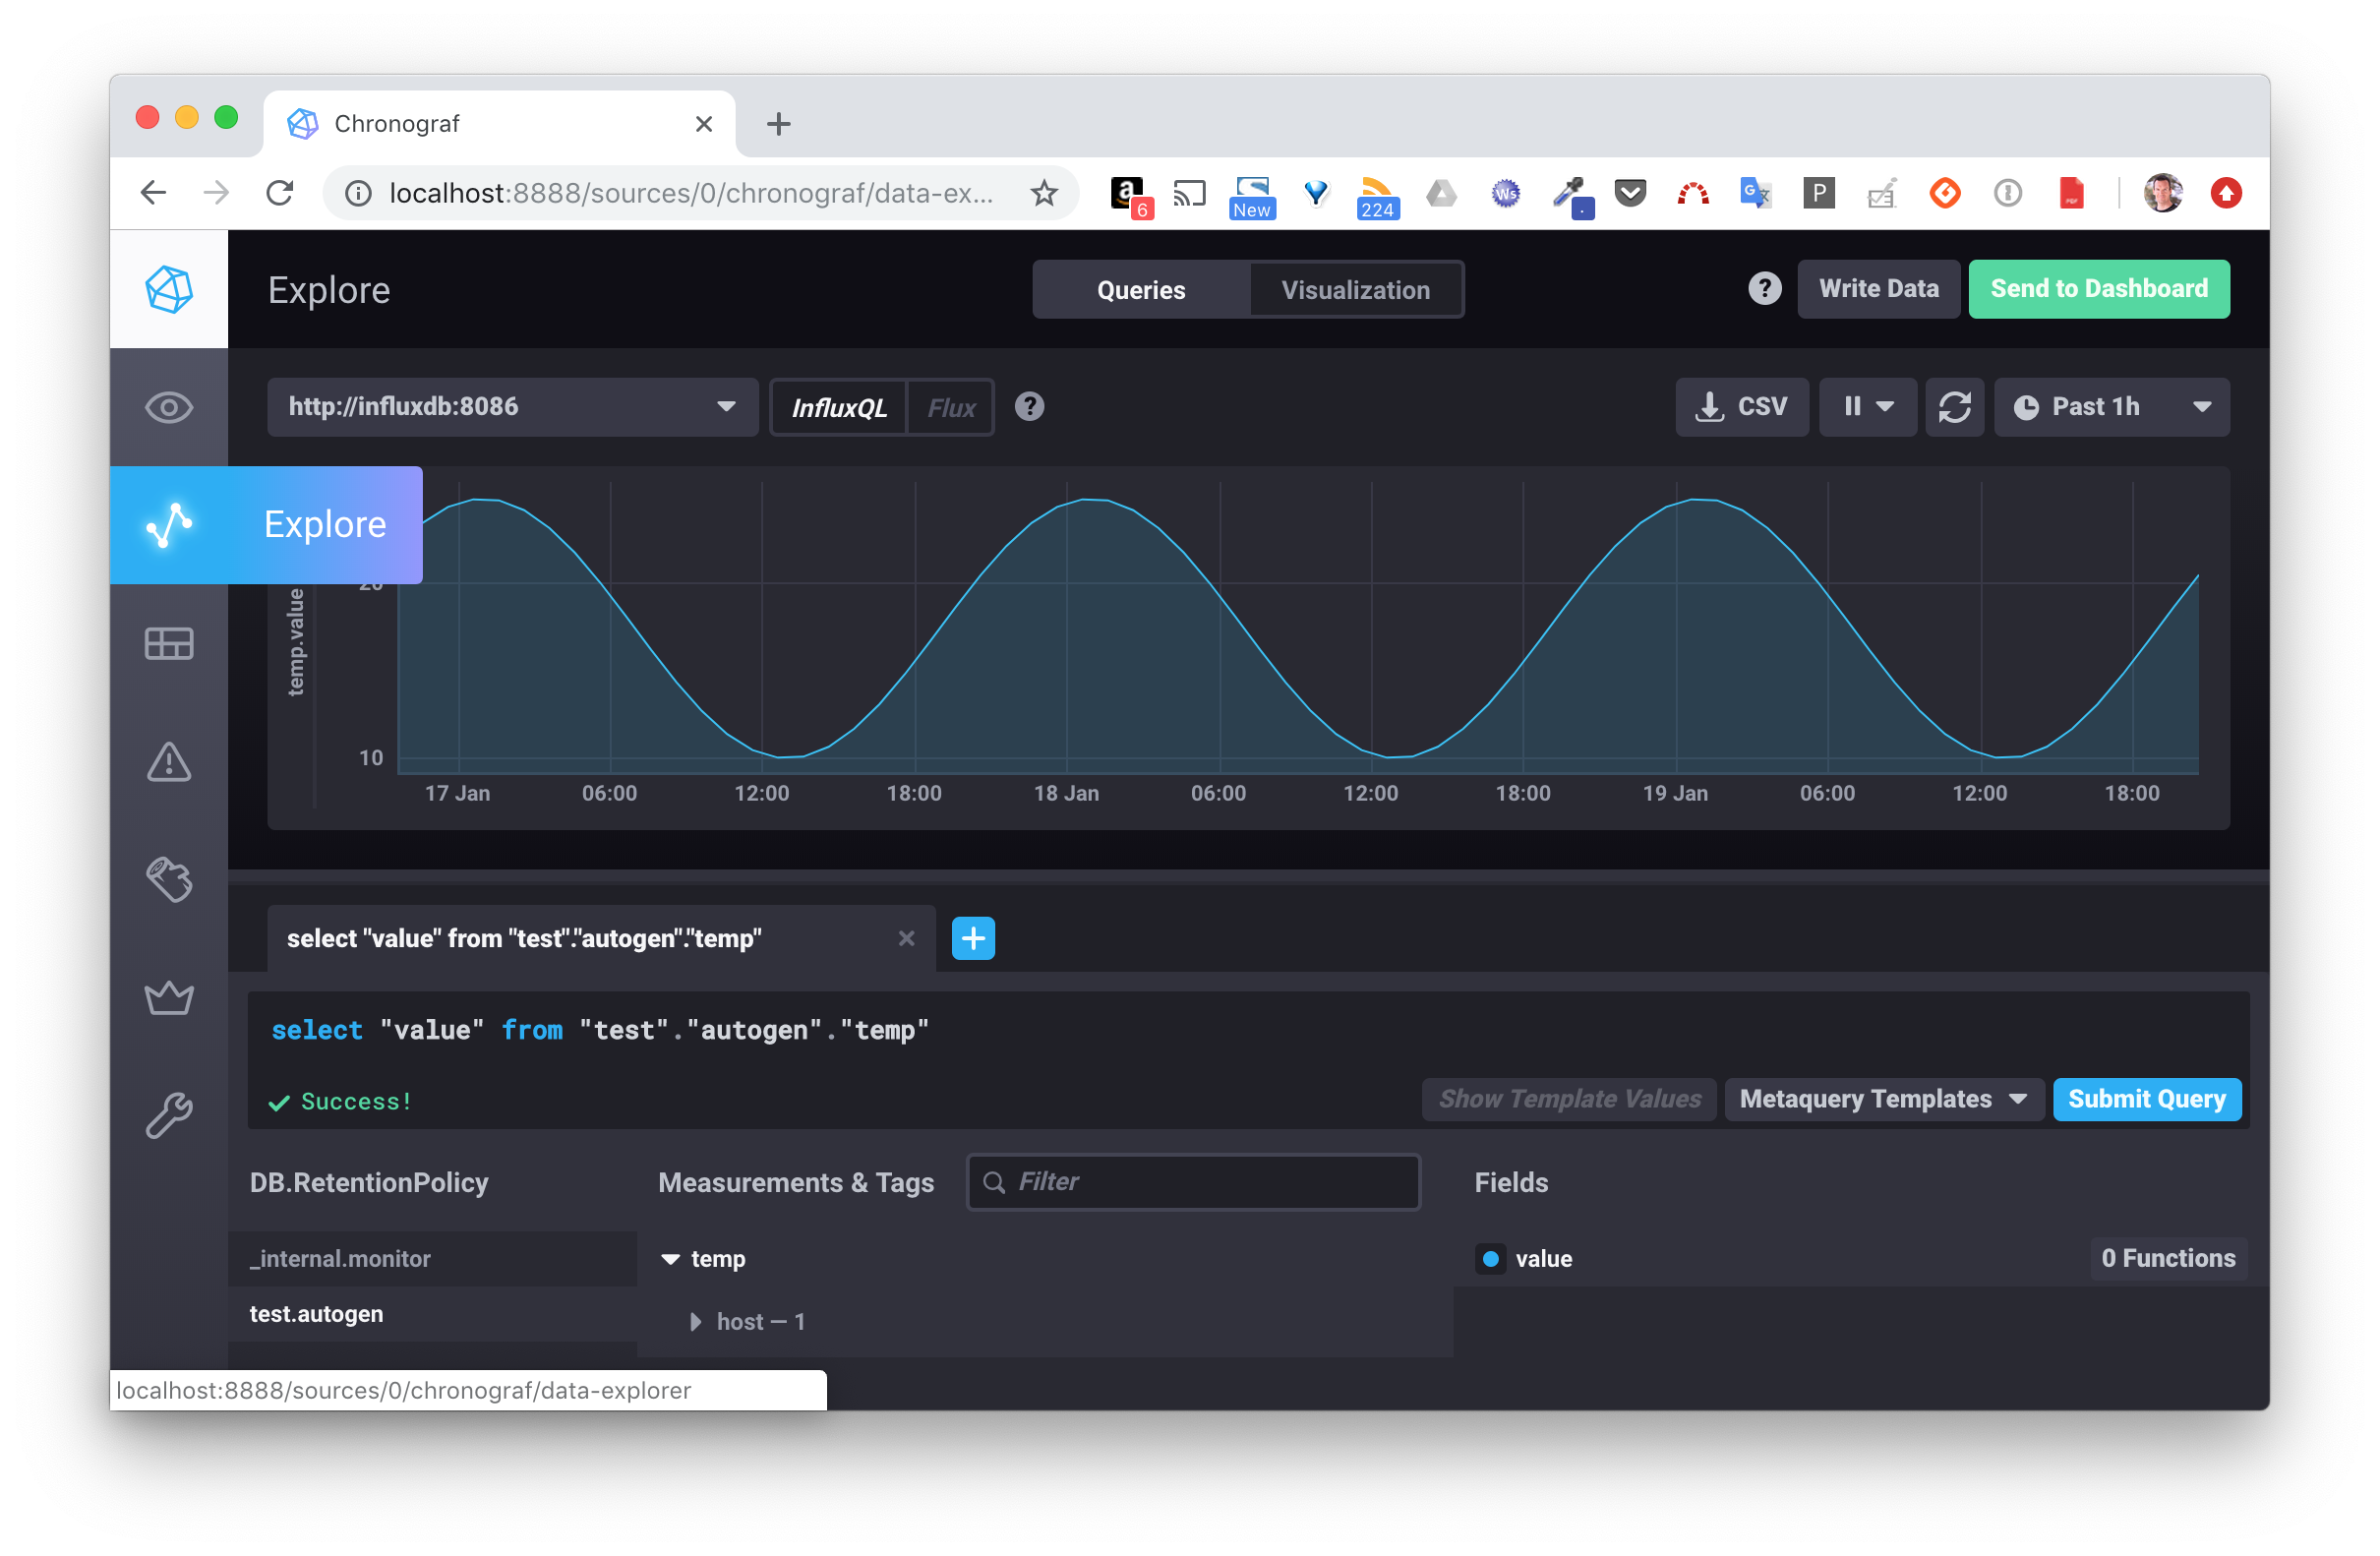This screenshot has width=2380, height=1556.
Task: Open Configuration via the wrench icon
Action: 169,1116
